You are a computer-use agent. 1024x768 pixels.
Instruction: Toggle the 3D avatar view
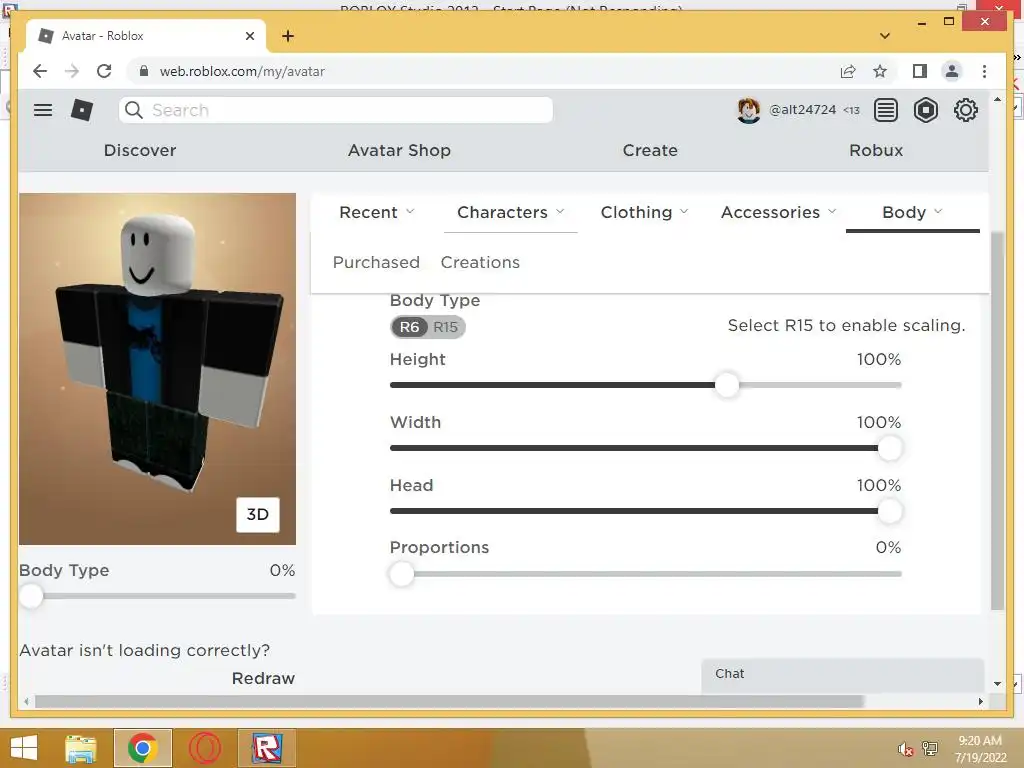257,515
